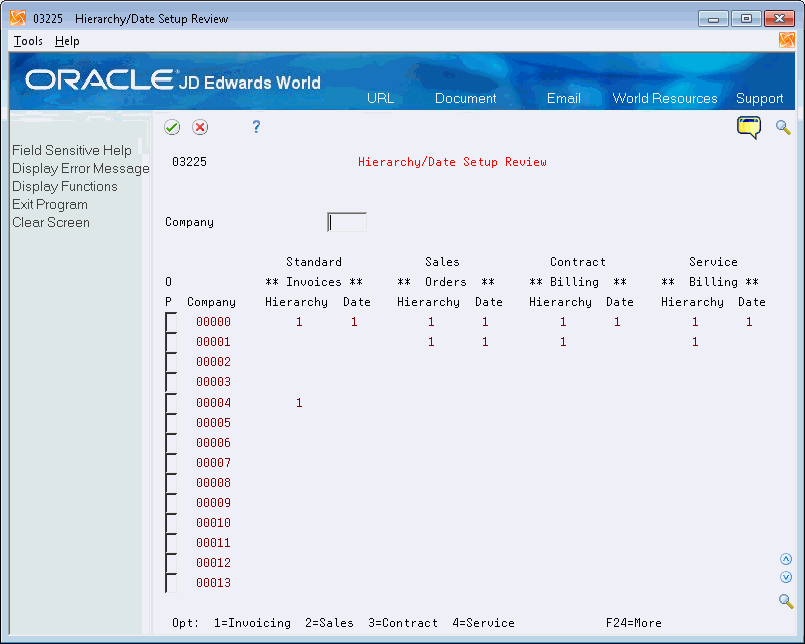The height and width of the screenshot is (644, 805).
Task: Select Field Sensitive Help
Action: pyautogui.click(x=72, y=150)
